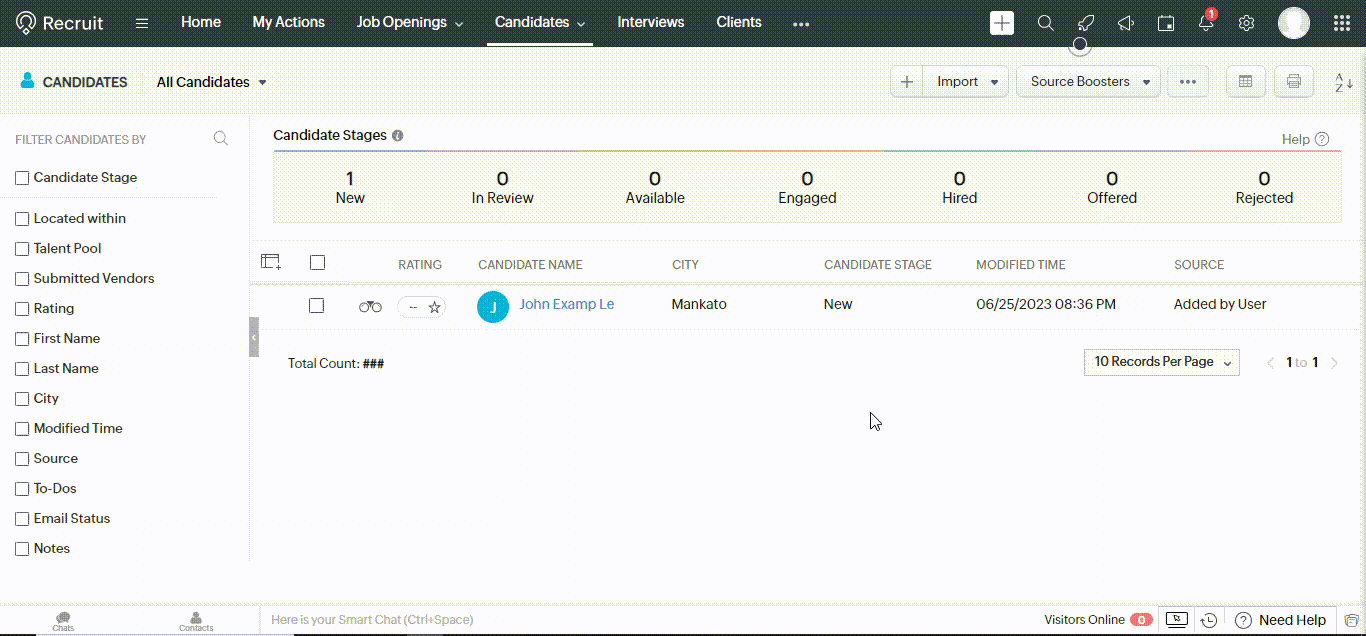The image size is (1366, 636).
Task: Open the 10 Records Per Page dropdown
Action: coord(1161,362)
